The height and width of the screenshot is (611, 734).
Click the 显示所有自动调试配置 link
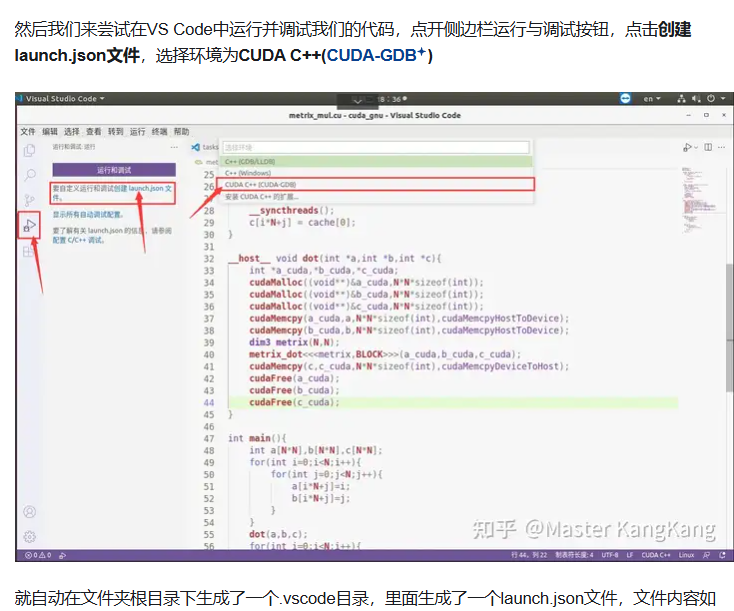point(88,214)
